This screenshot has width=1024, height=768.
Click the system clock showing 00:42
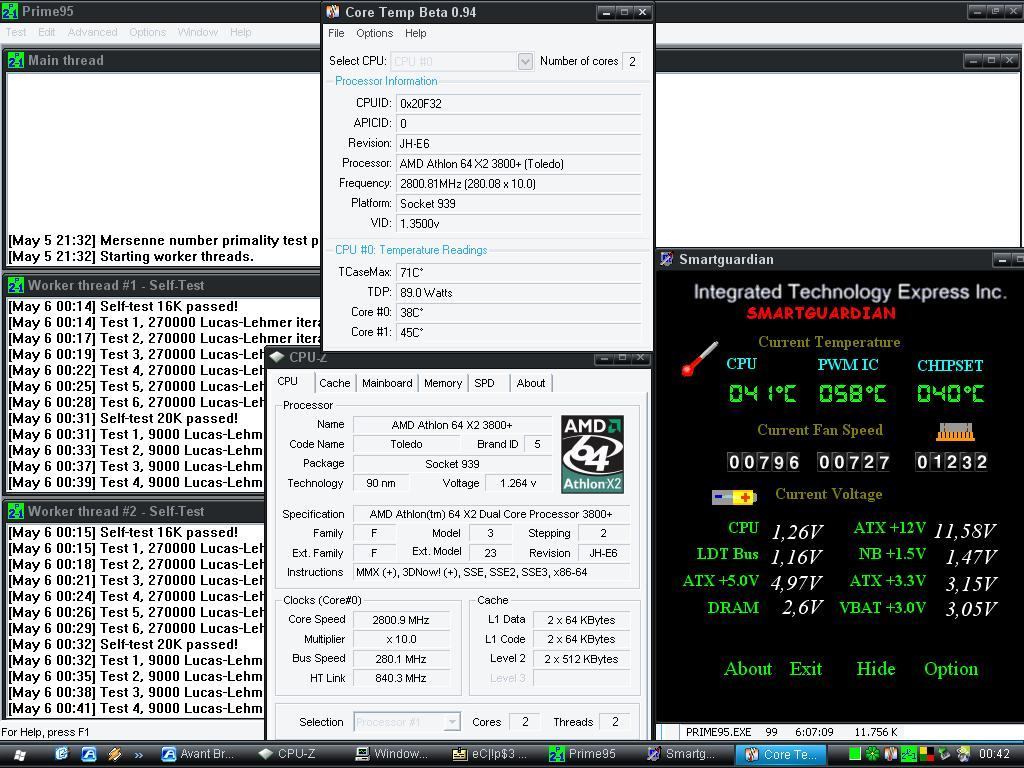pyautogui.click(x=994, y=754)
